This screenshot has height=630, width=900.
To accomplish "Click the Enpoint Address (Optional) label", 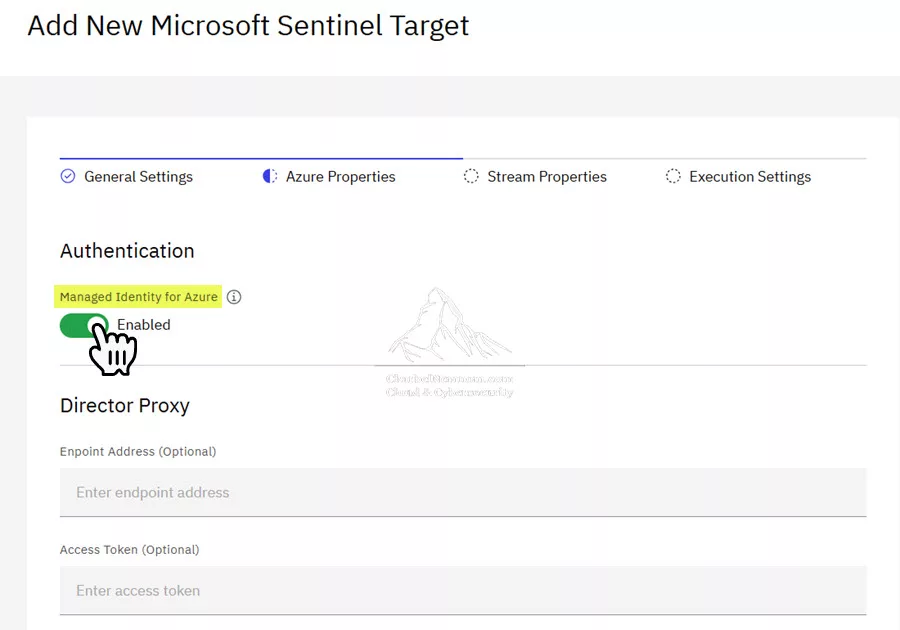I will [x=138, y=452].
